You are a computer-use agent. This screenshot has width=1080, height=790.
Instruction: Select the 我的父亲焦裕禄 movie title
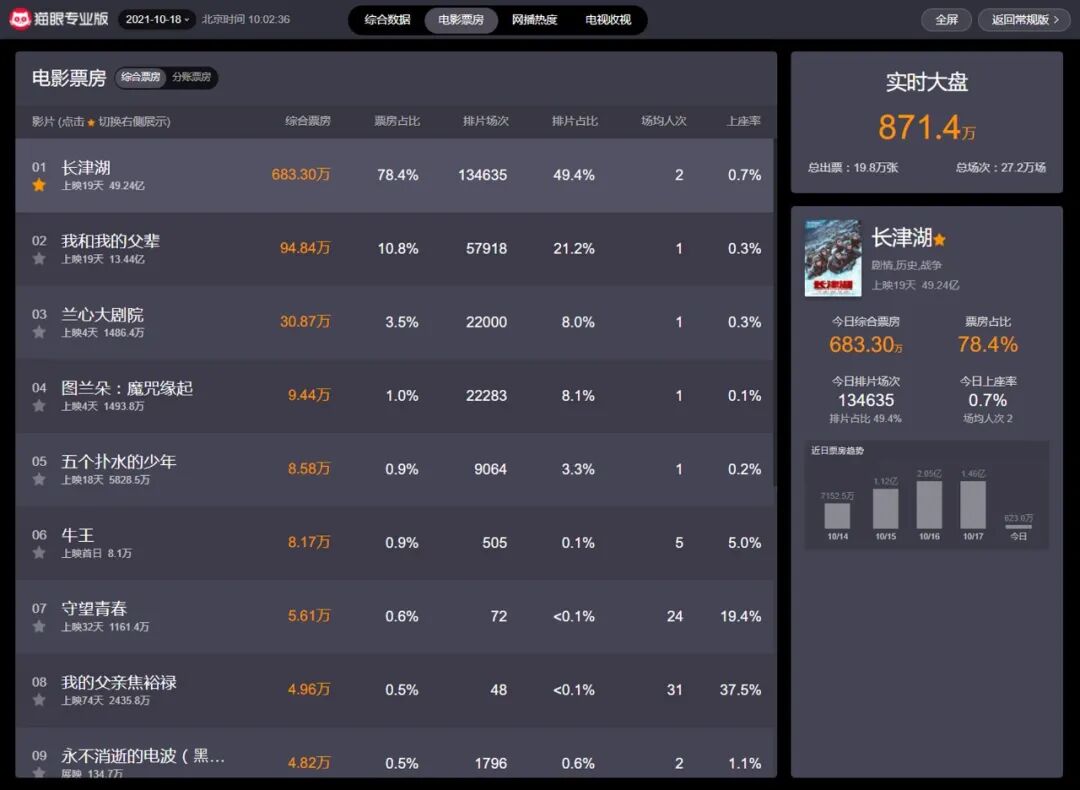(x=118, y=683)
